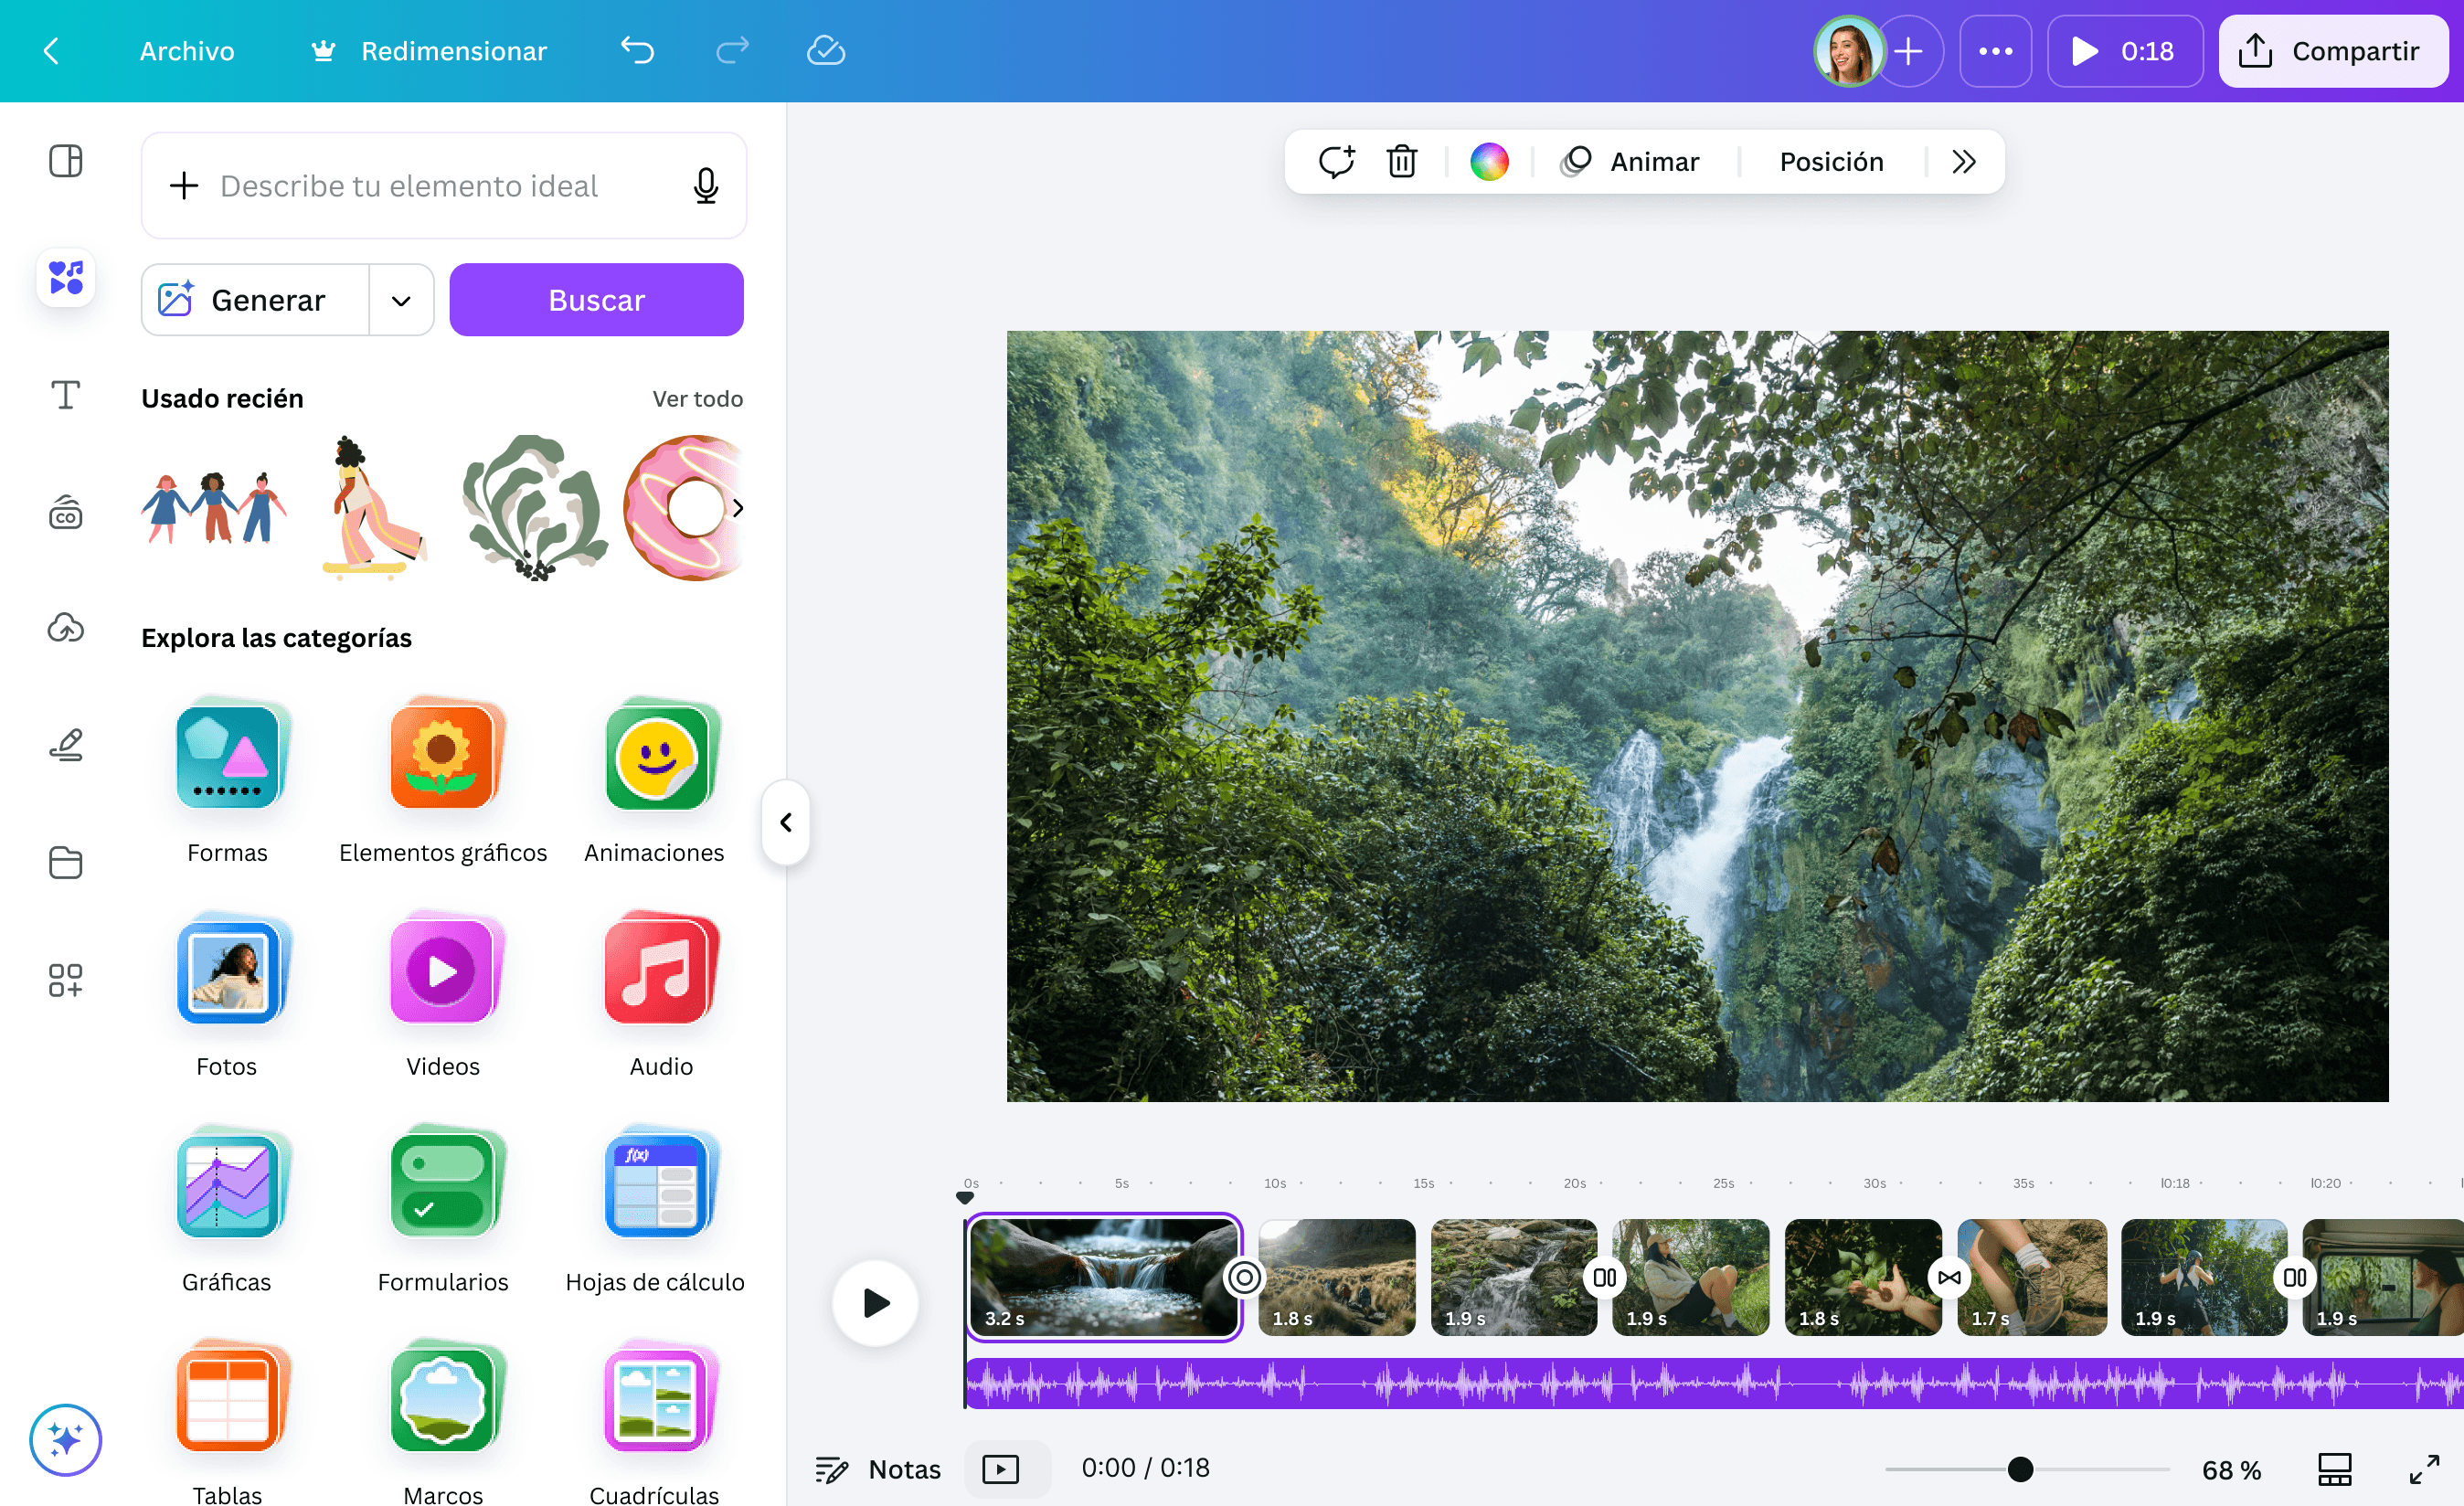Open the design templates panel in the sidebar
Image resolution: width=2464 pixels, height=1506 pixels.
click(x=66, y=160)
